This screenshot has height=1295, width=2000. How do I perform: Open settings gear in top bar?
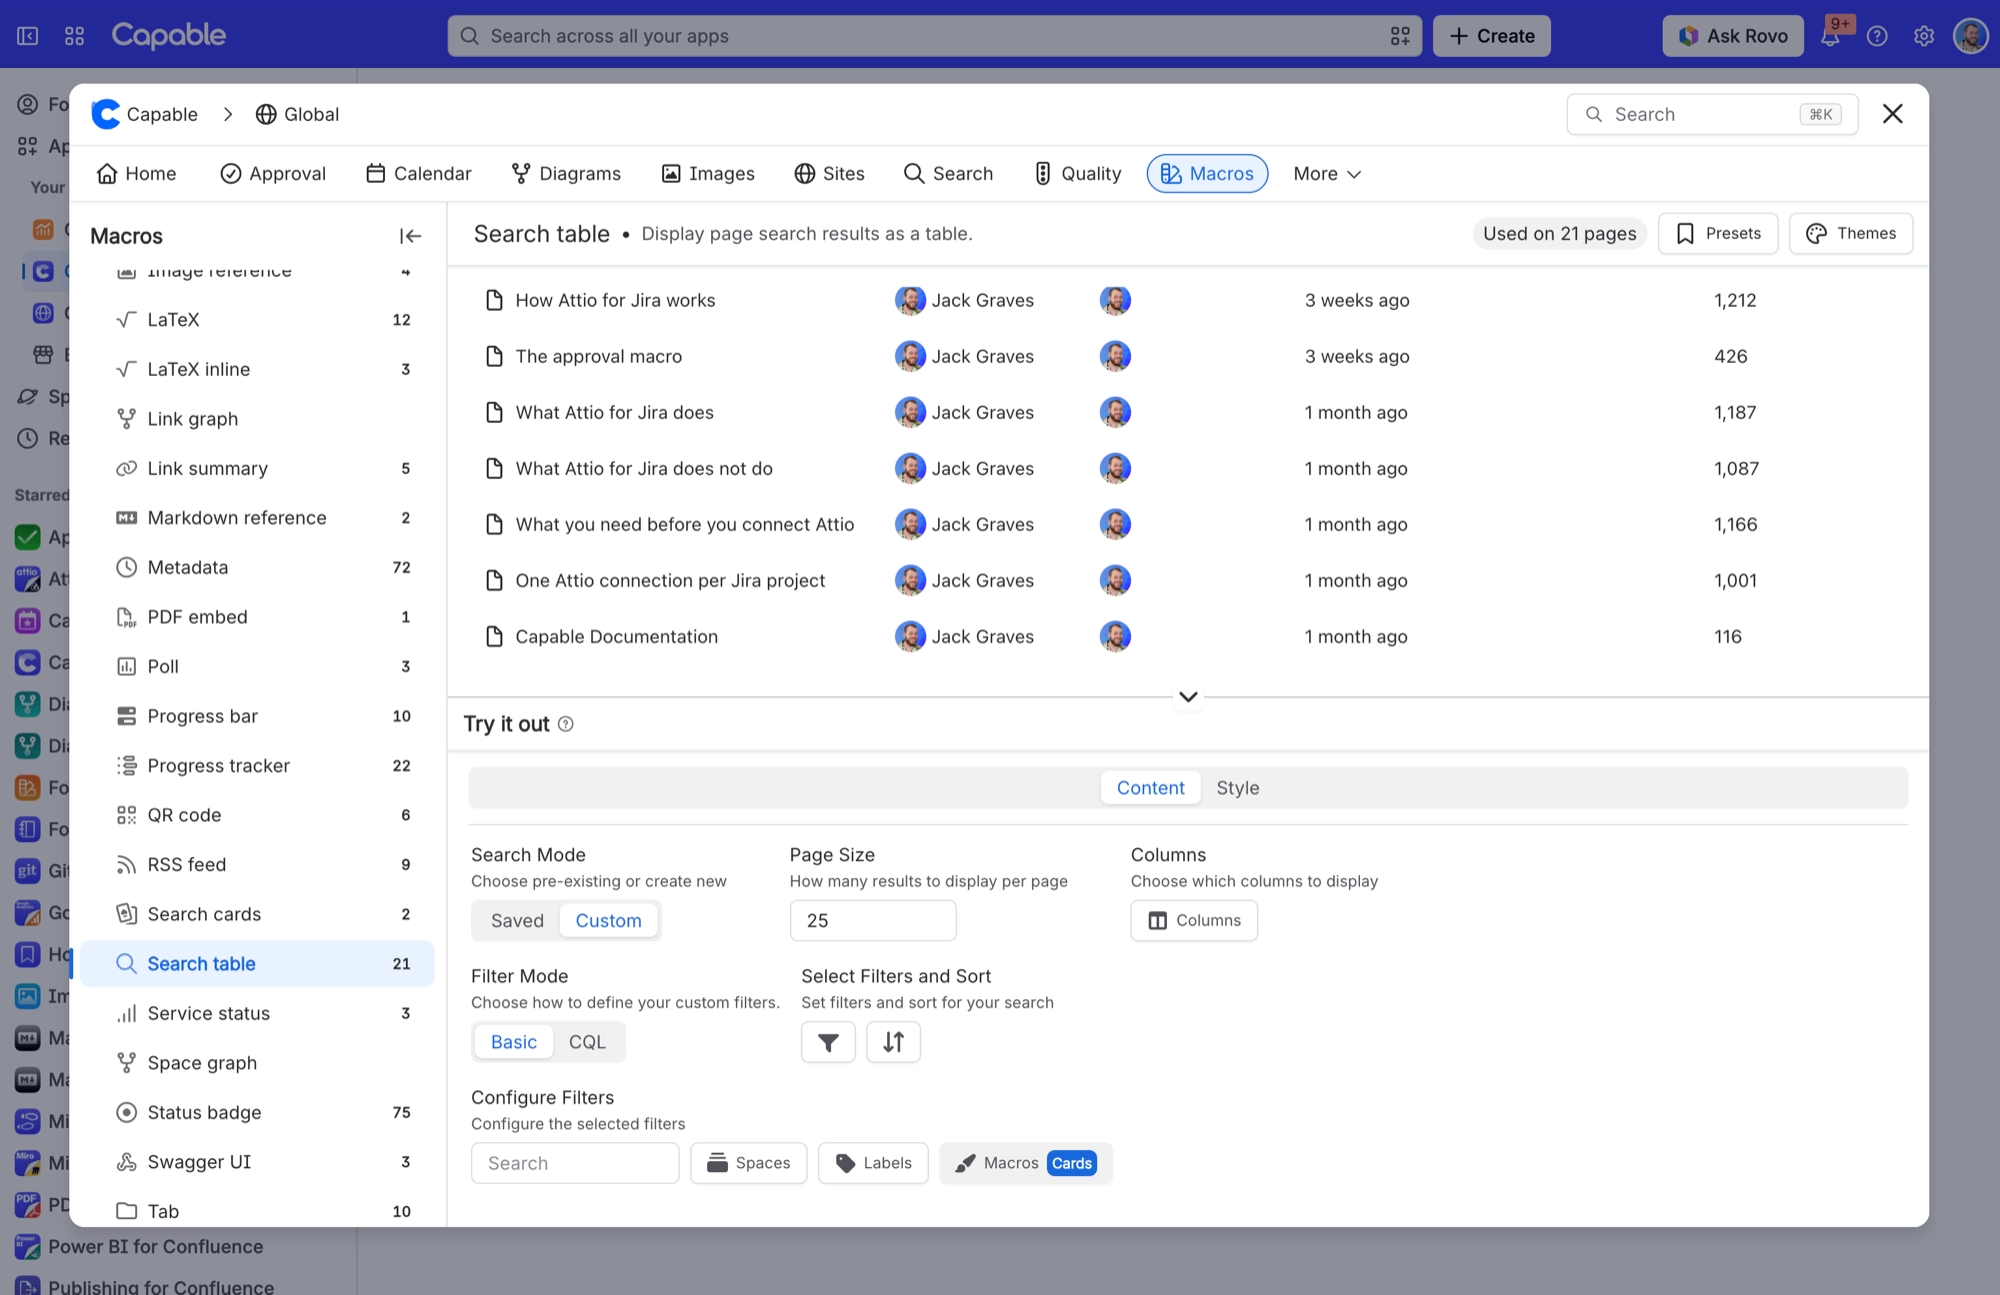pos(1923,36)
